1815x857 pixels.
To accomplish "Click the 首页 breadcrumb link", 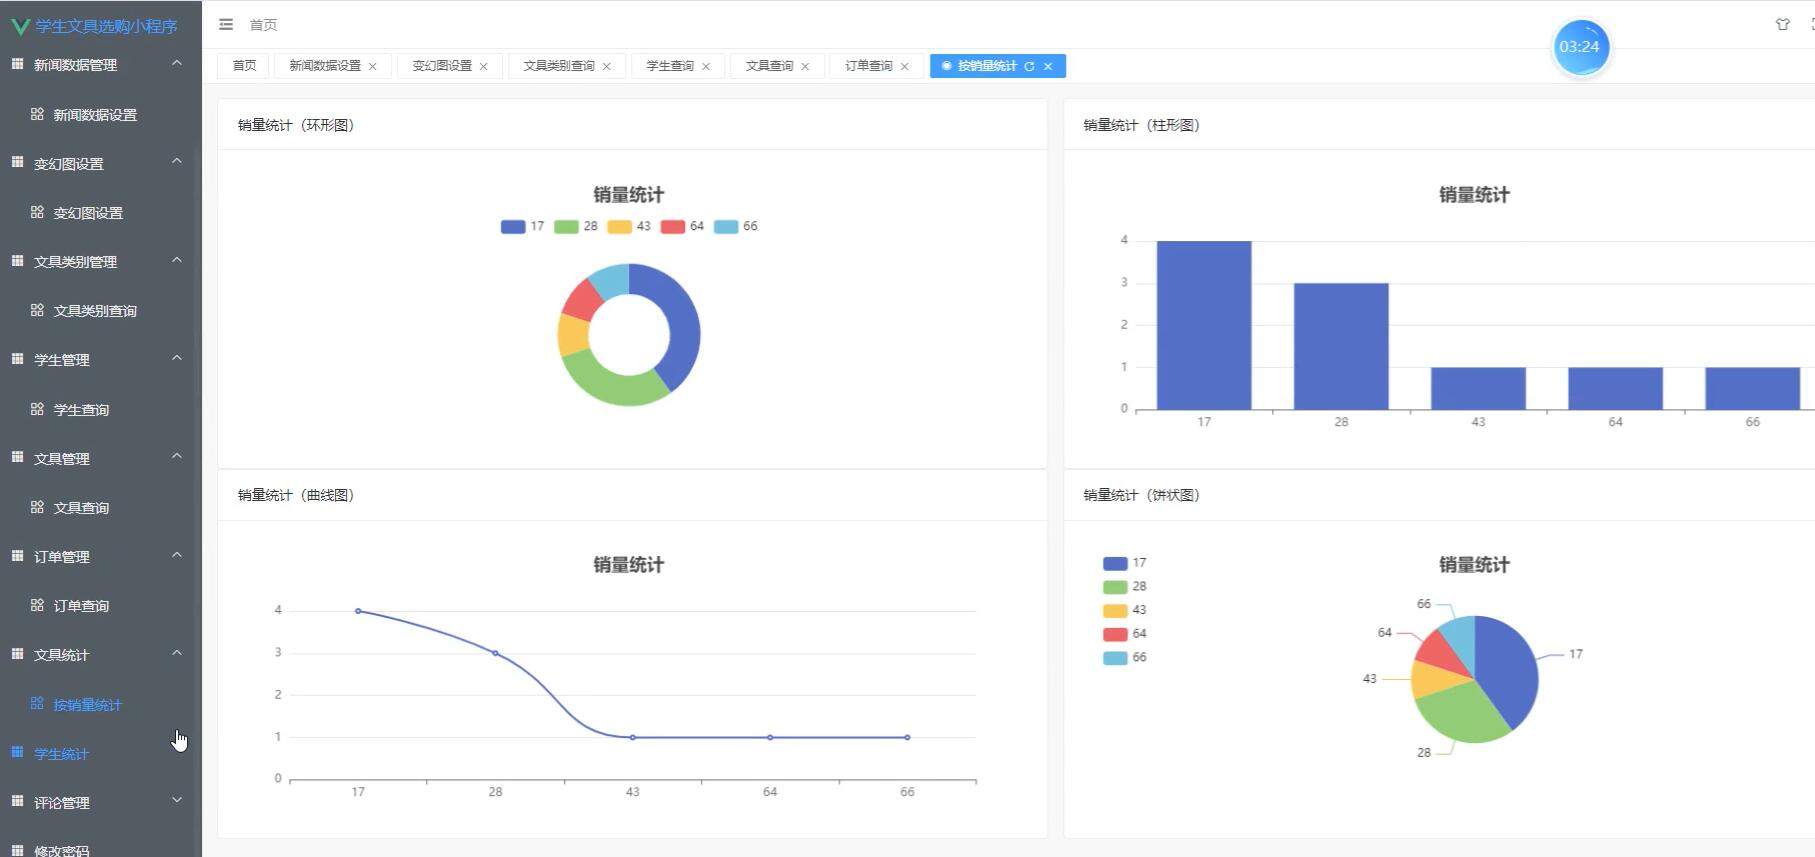I will (263, 25).
